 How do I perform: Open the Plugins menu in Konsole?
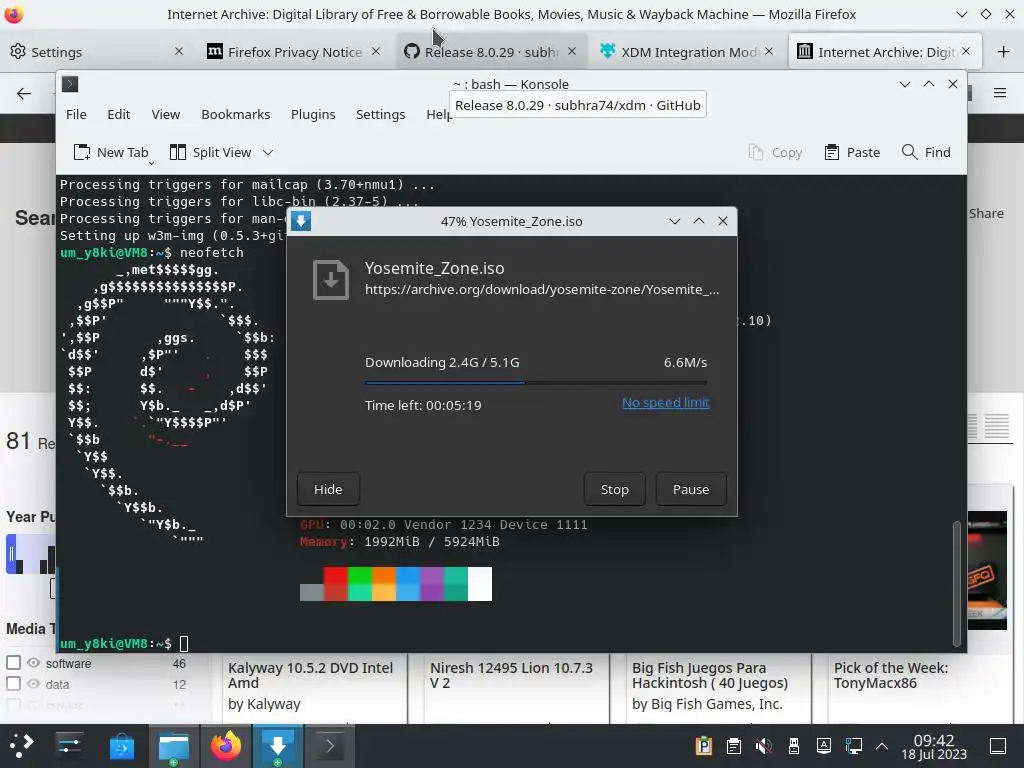313,114
